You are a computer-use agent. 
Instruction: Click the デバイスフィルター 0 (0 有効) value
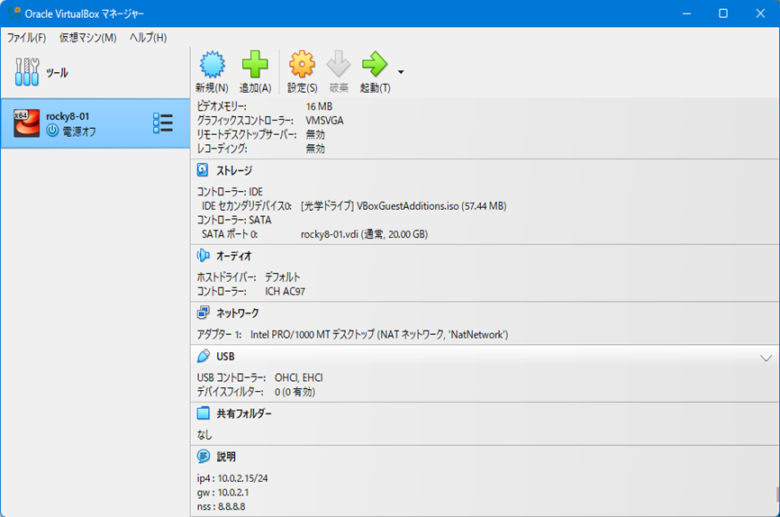point(294,392)
